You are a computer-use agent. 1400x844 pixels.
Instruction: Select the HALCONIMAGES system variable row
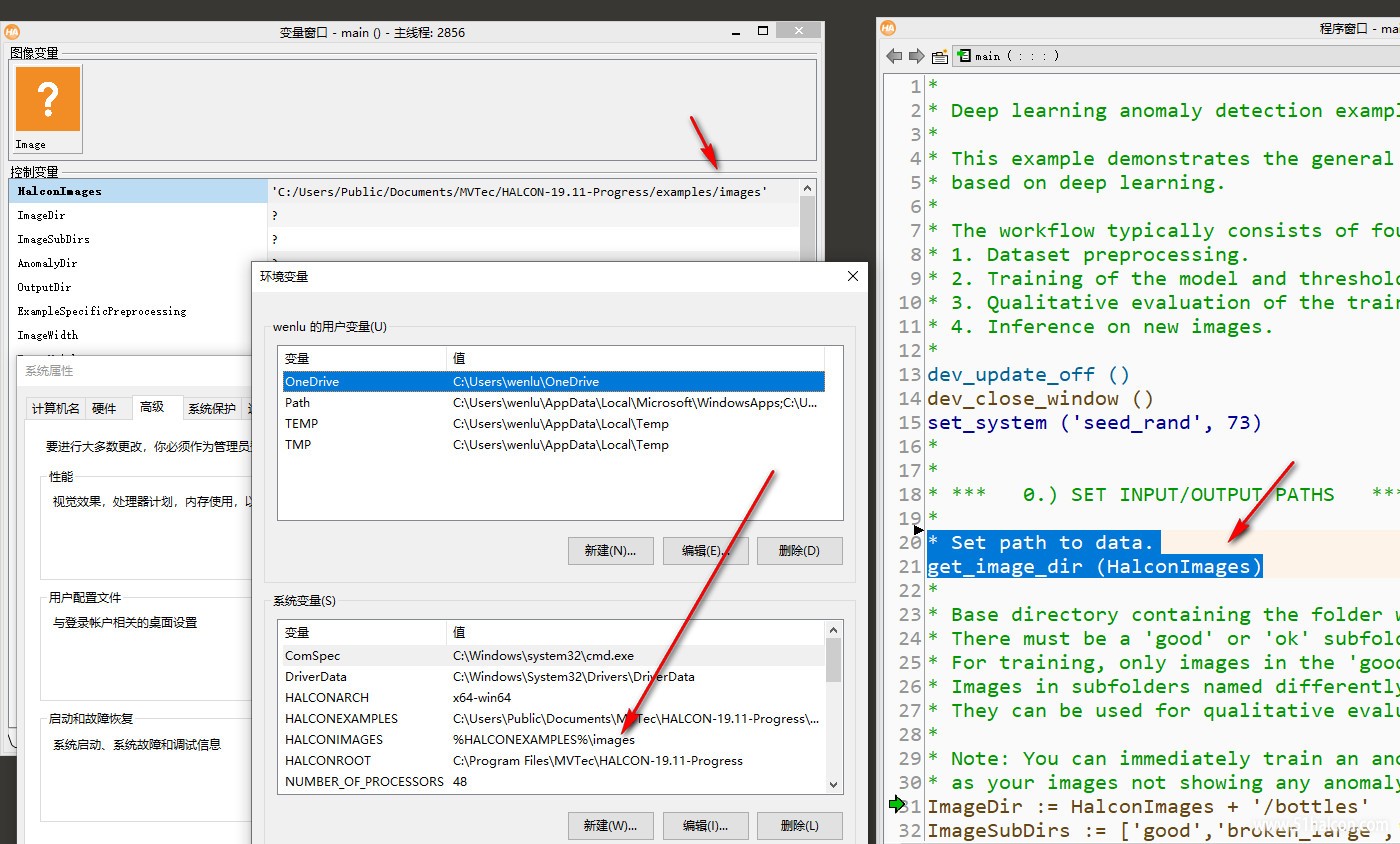[x=553, y=740]
